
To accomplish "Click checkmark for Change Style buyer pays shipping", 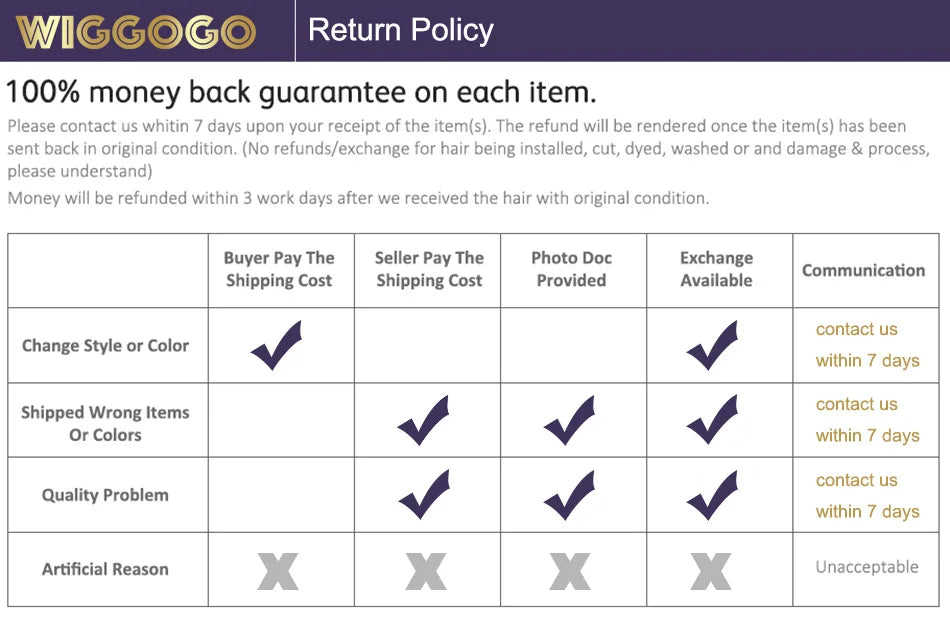I will point(276,346).
